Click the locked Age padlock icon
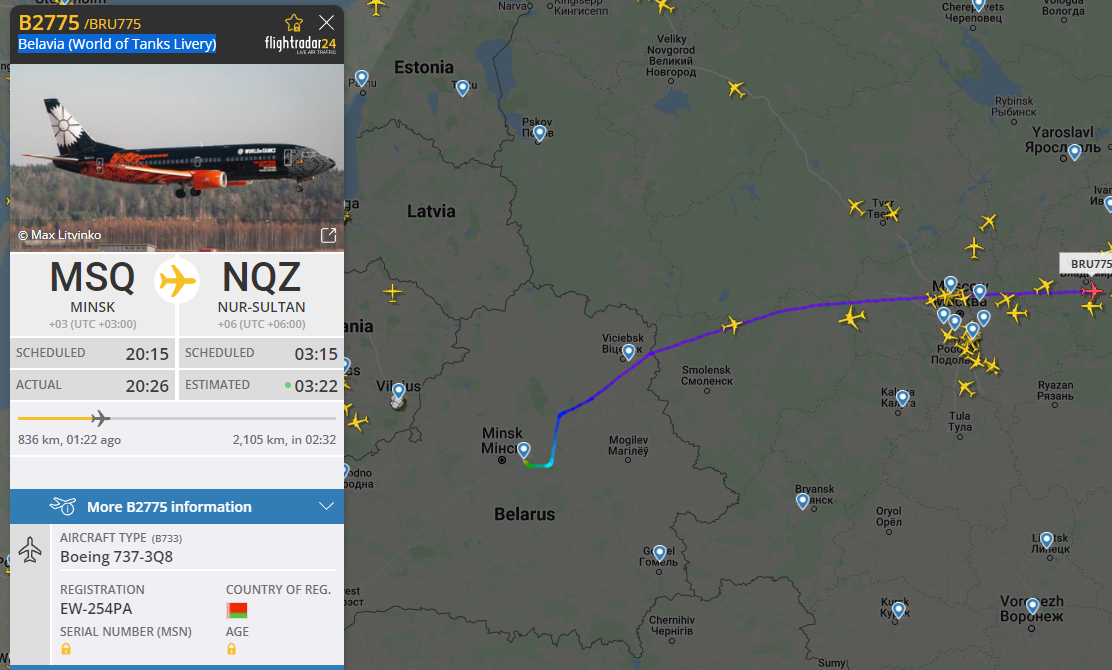Image resolution: width=1112 pixels, height=670 pixels. 231,649
